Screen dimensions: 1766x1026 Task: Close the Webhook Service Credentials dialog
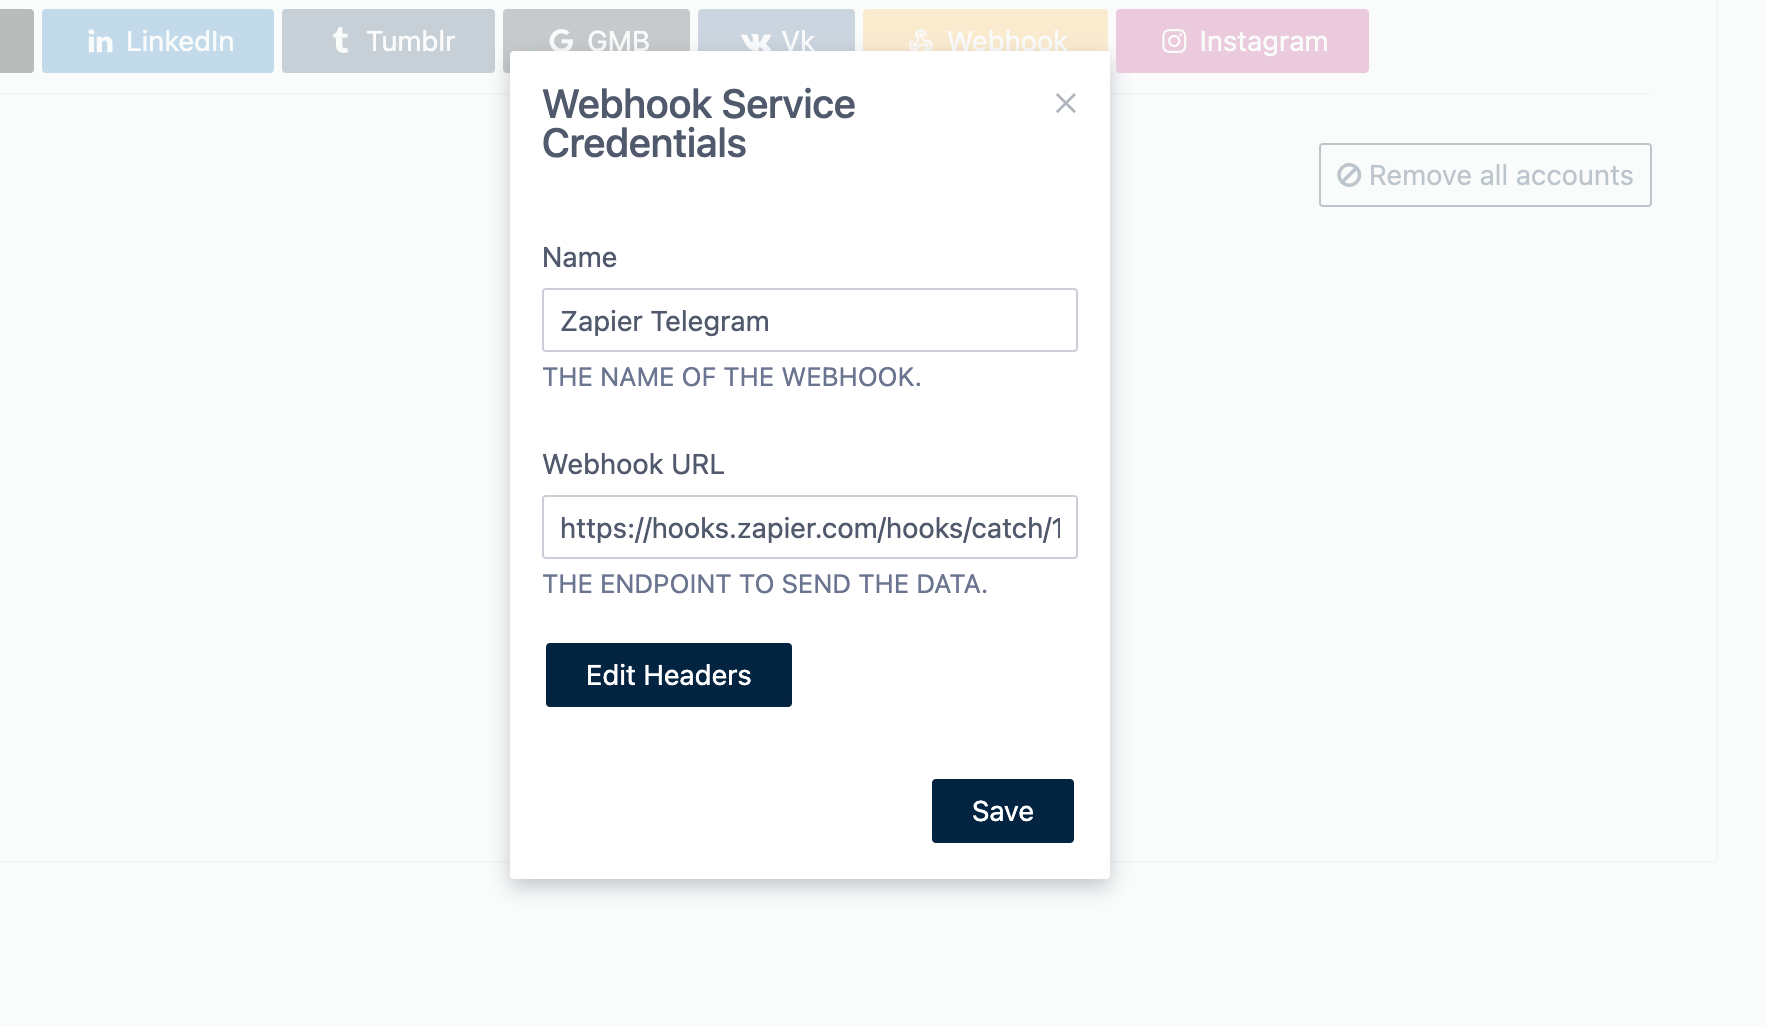1066,103
